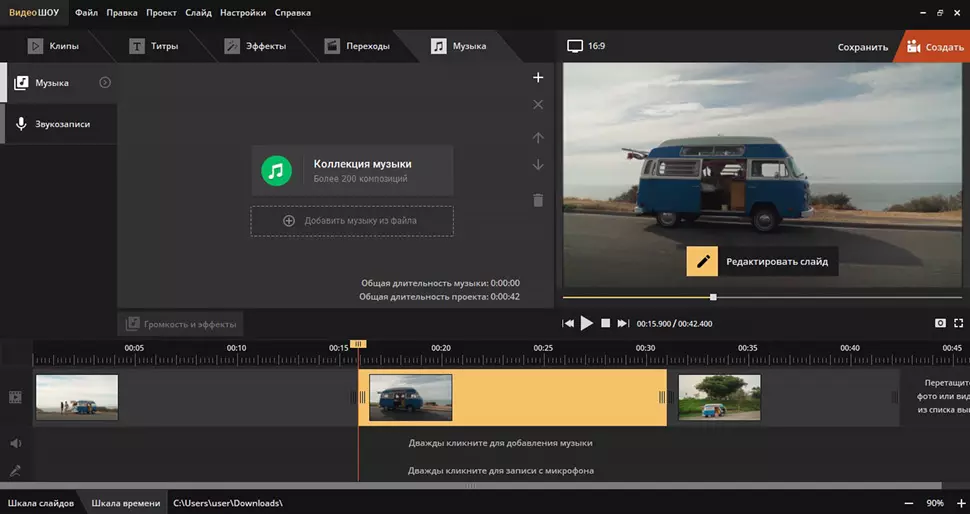This screenshot has width=970, height=514.
Task: Open the Проект menu
Action: [x=161, y=13]
